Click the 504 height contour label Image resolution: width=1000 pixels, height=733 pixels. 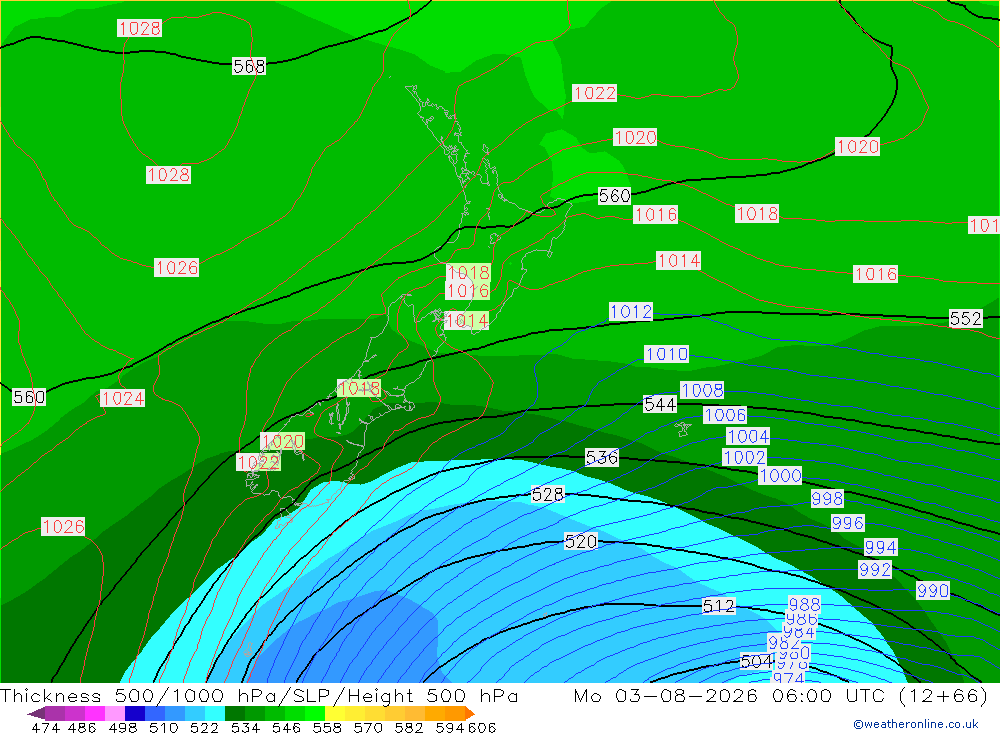756,661
